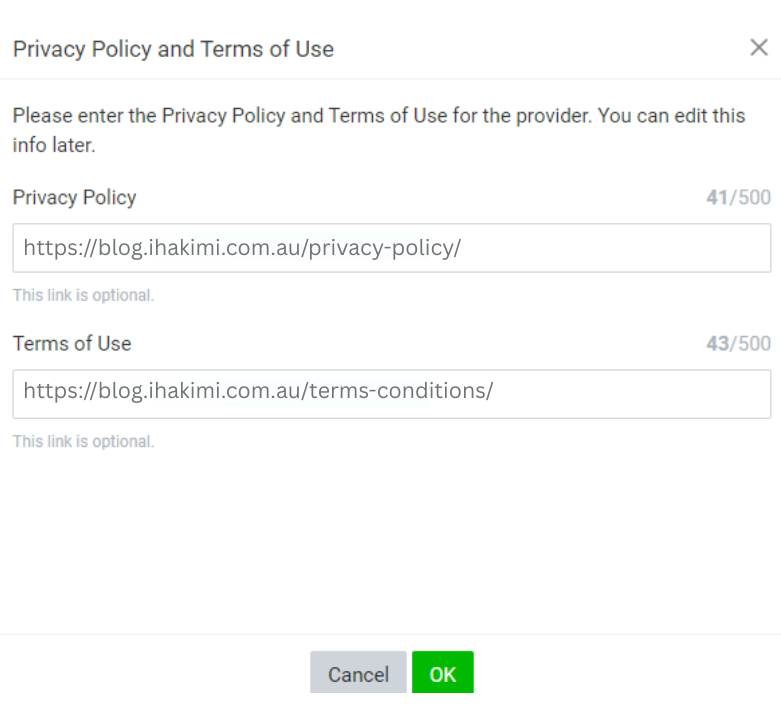Click the dialog title text

click(x=173, y=49)
